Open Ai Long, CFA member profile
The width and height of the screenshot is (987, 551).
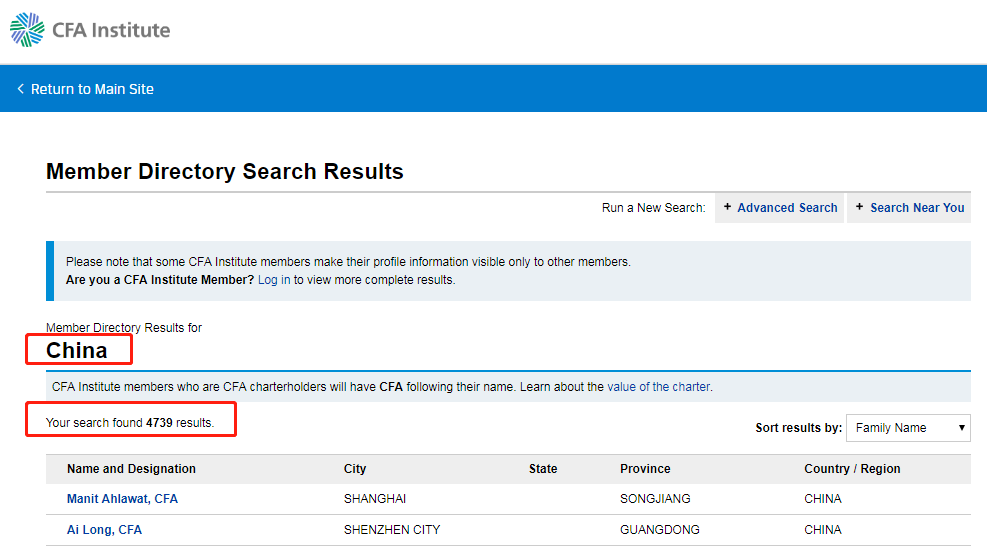[104, 530]
